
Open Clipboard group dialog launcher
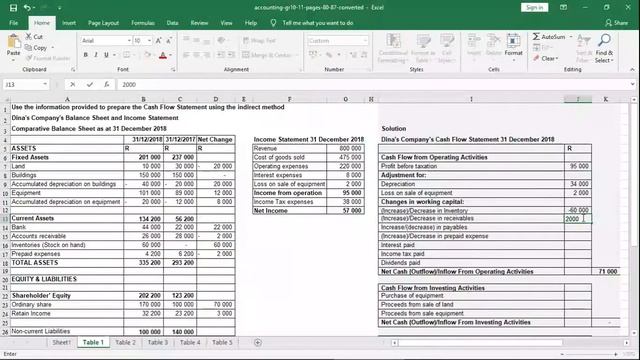click(x=73, y=70)
